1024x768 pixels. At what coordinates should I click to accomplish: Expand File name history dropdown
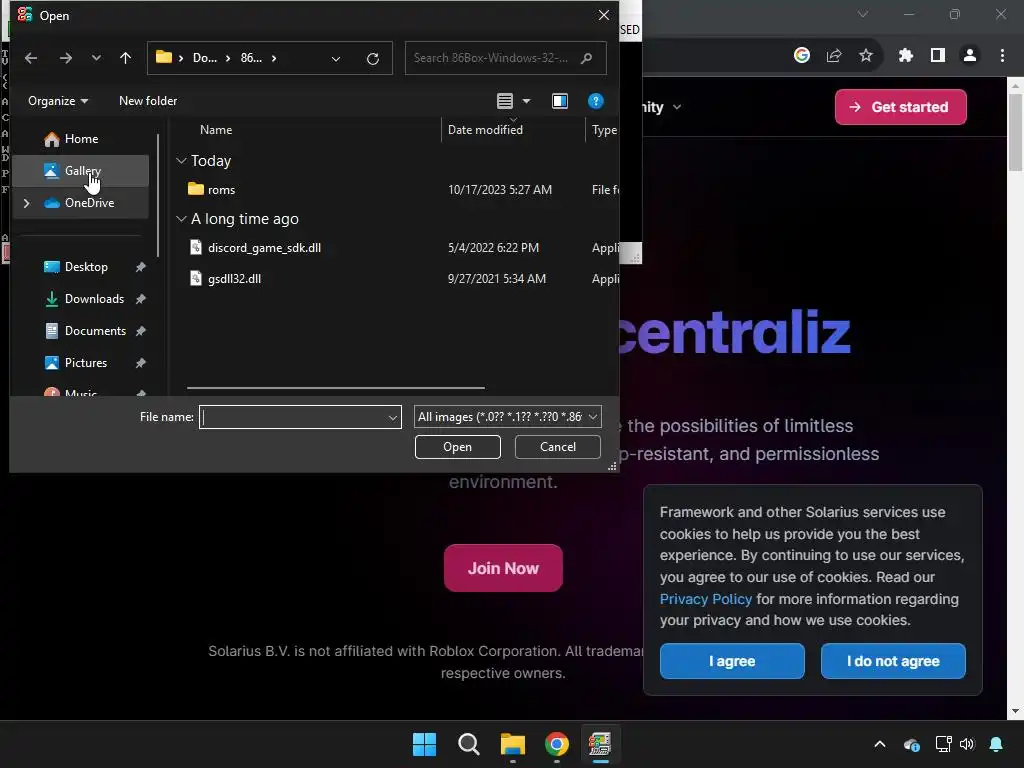pos(392,417)
